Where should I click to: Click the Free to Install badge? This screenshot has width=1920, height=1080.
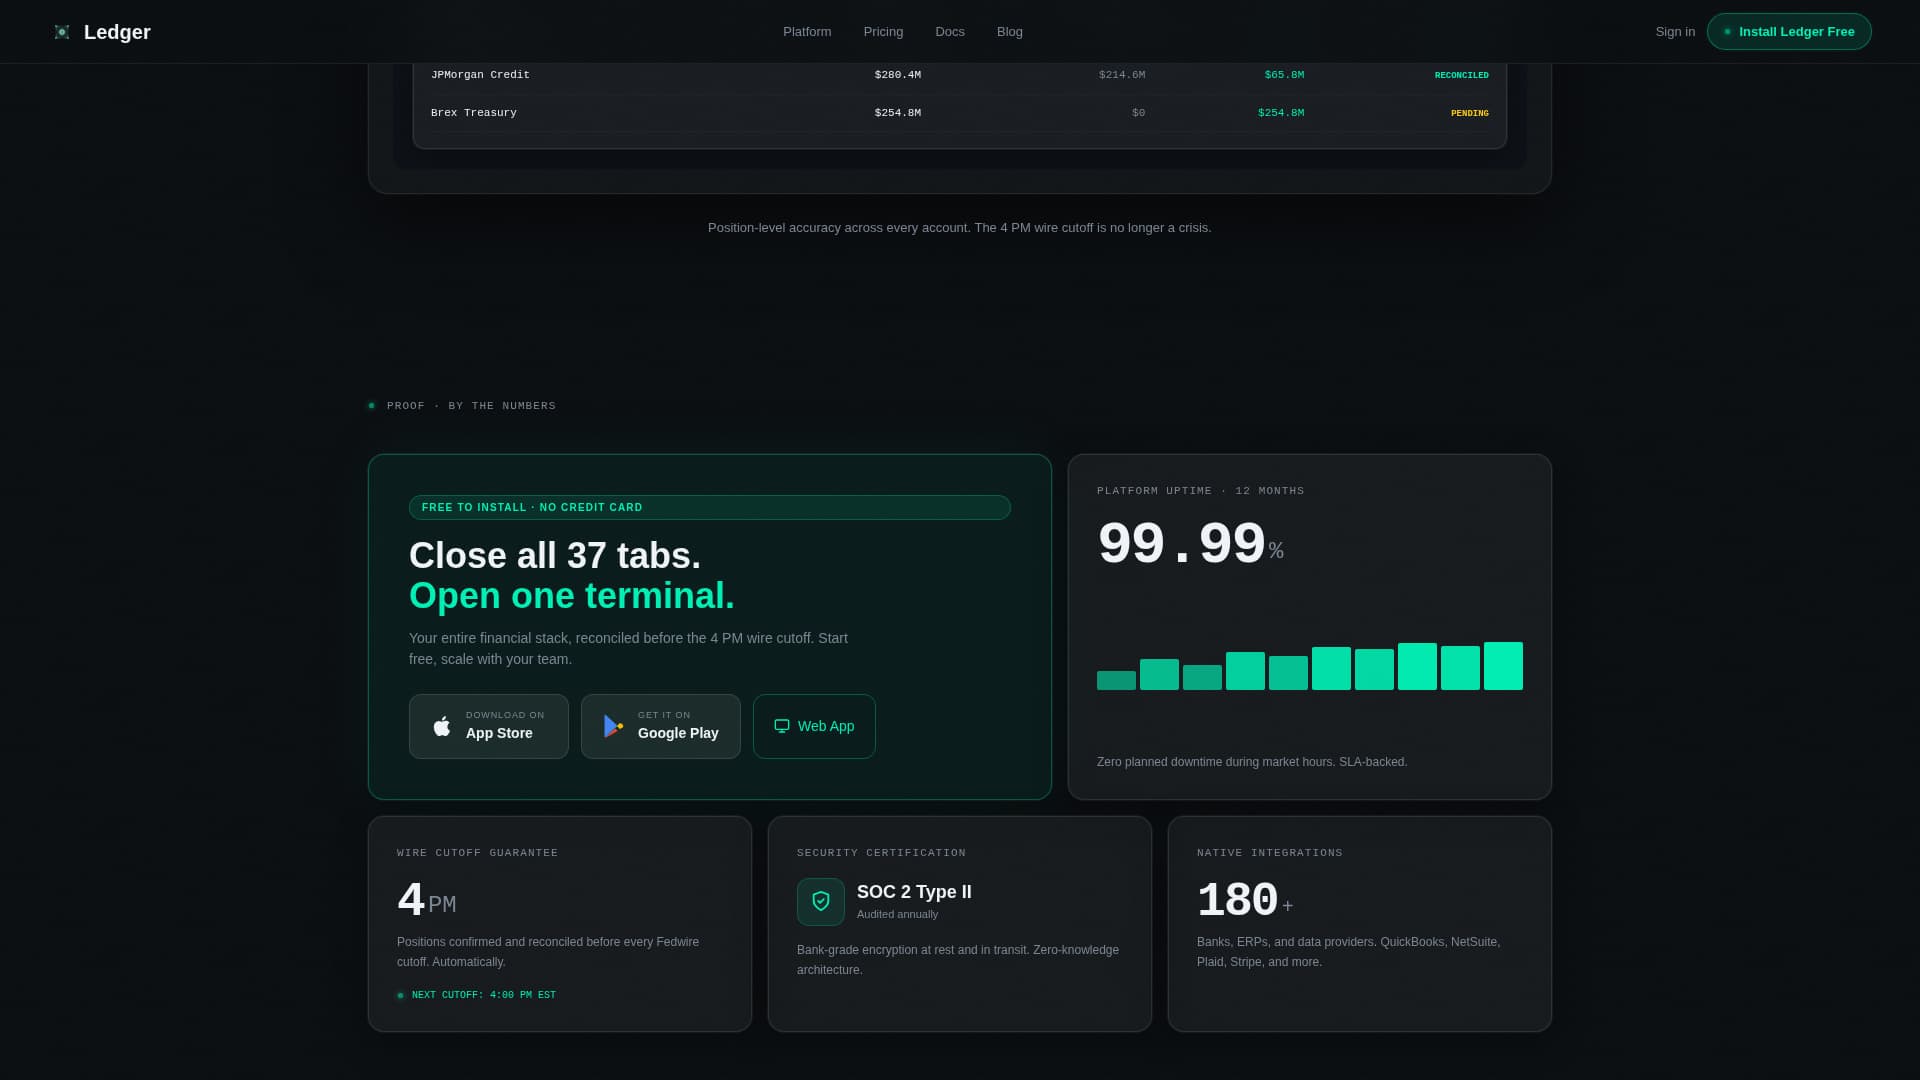pyautogui.click(x=710, y=508)
